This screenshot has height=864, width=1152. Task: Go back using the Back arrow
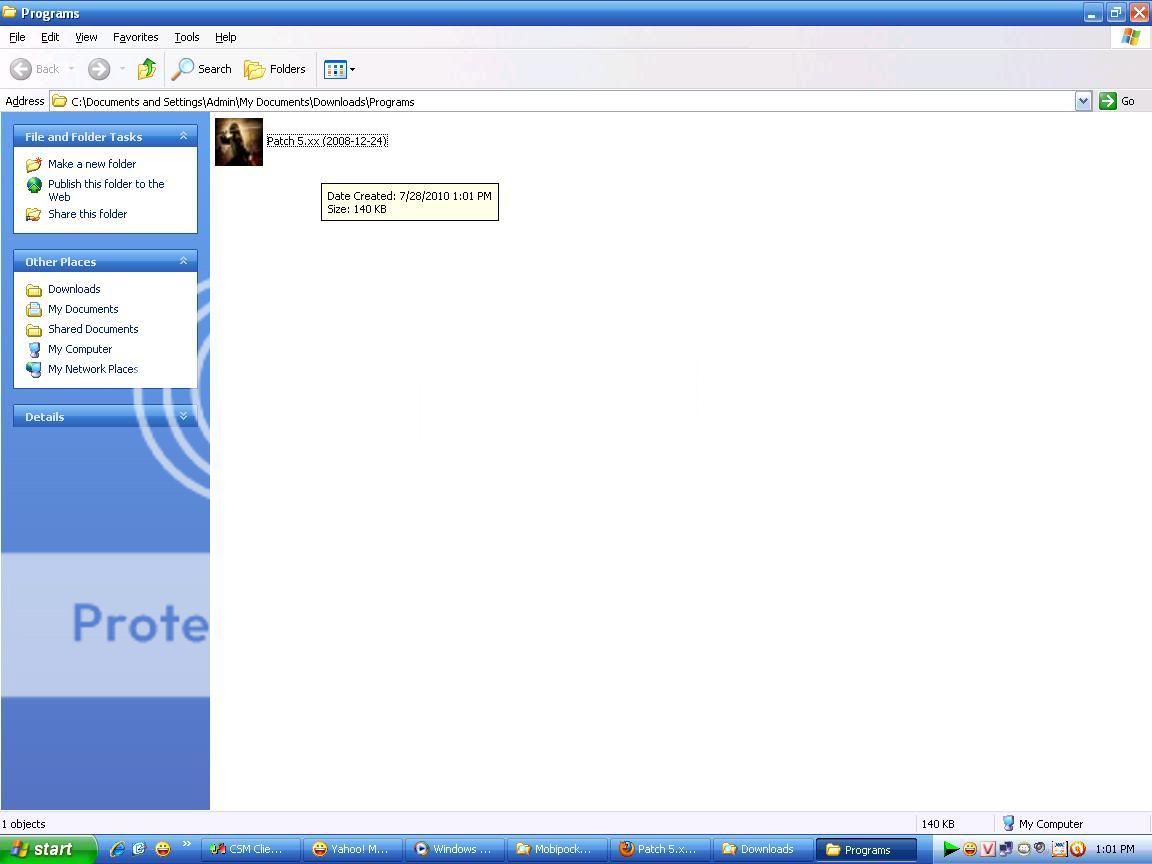click(x=34, y=69)
